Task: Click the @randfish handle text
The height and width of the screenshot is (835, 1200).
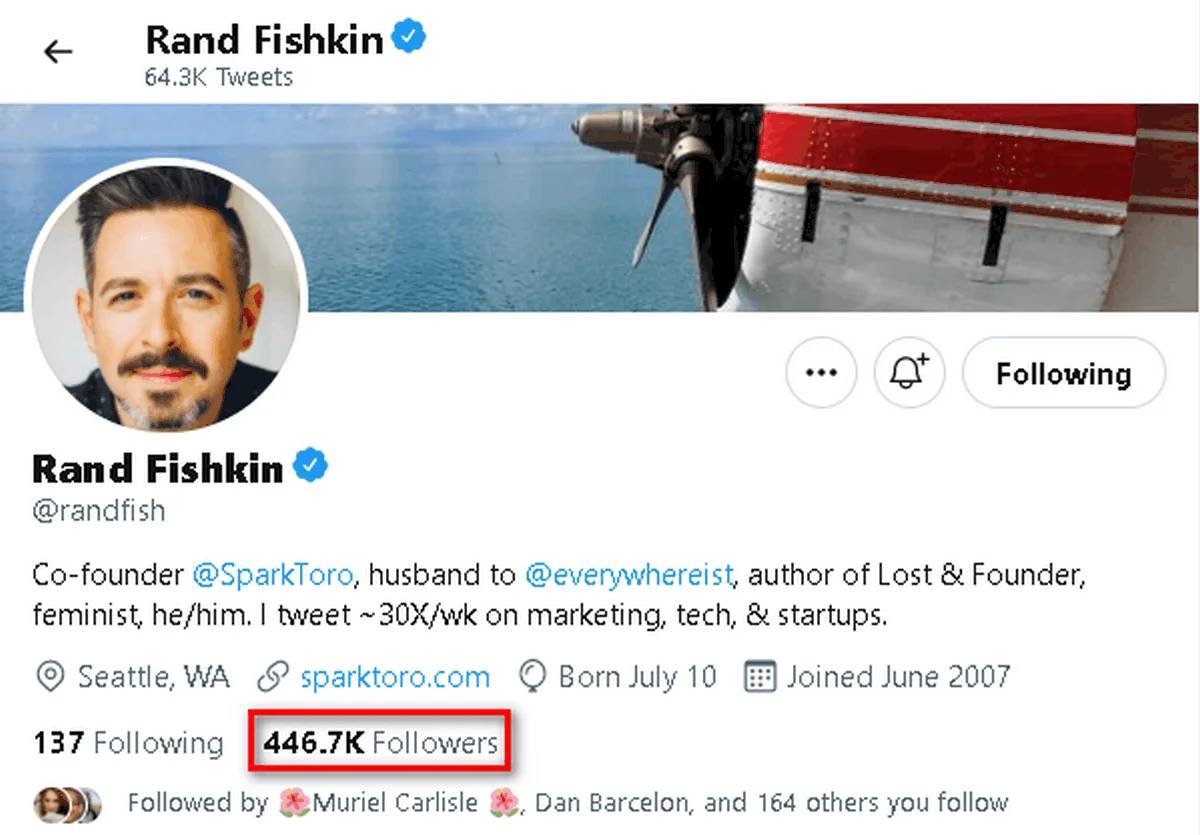Action: [x=99, y=512]
